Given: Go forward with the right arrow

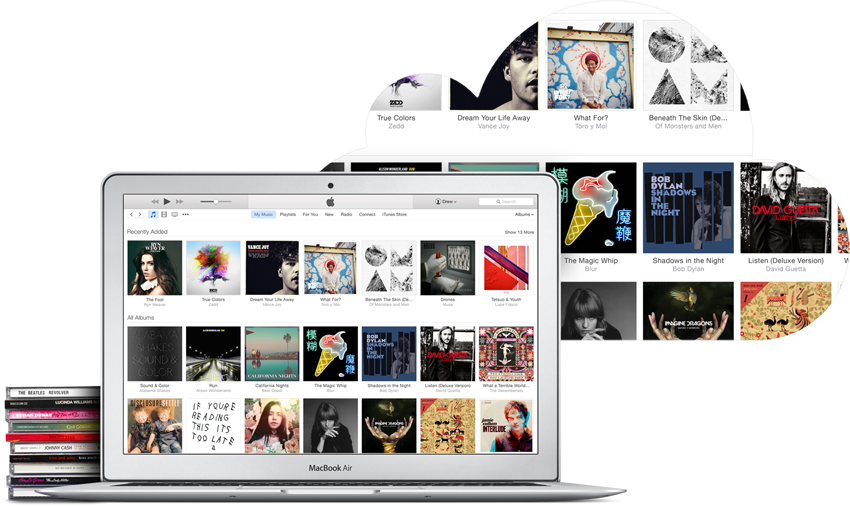Looking at the screenshot, I should point(140,215).
